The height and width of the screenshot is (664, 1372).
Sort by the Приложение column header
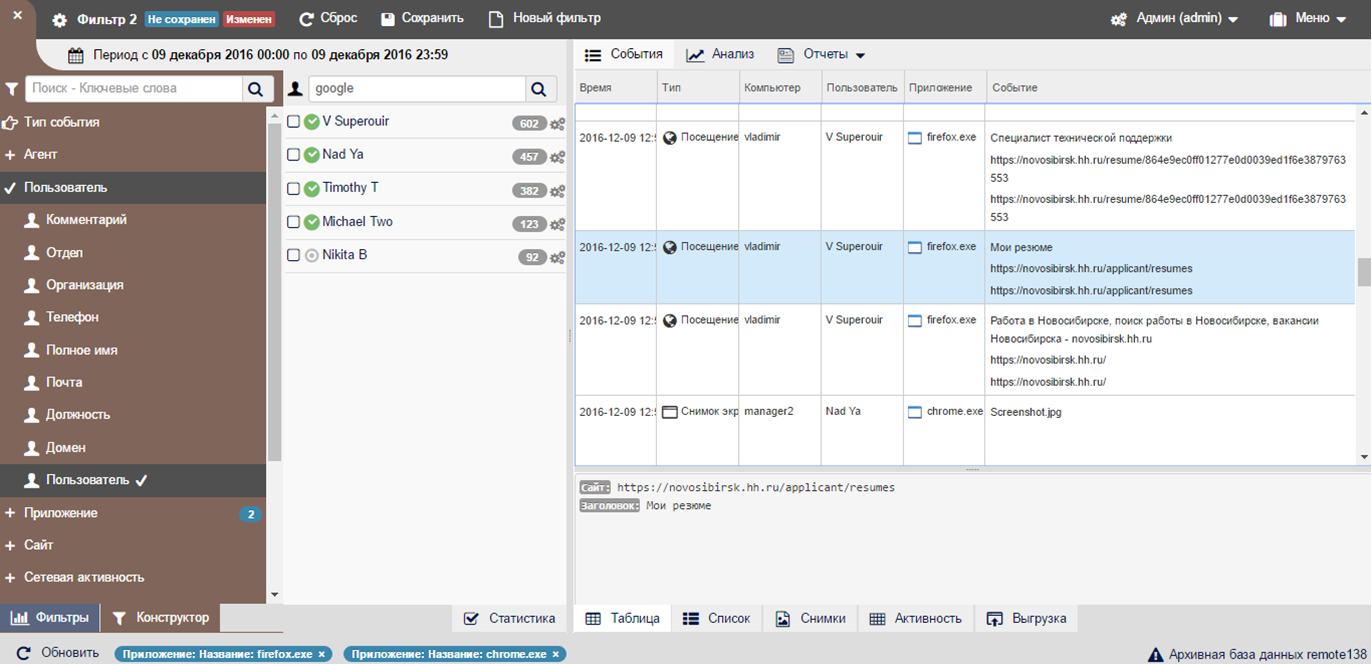(944, 88)
